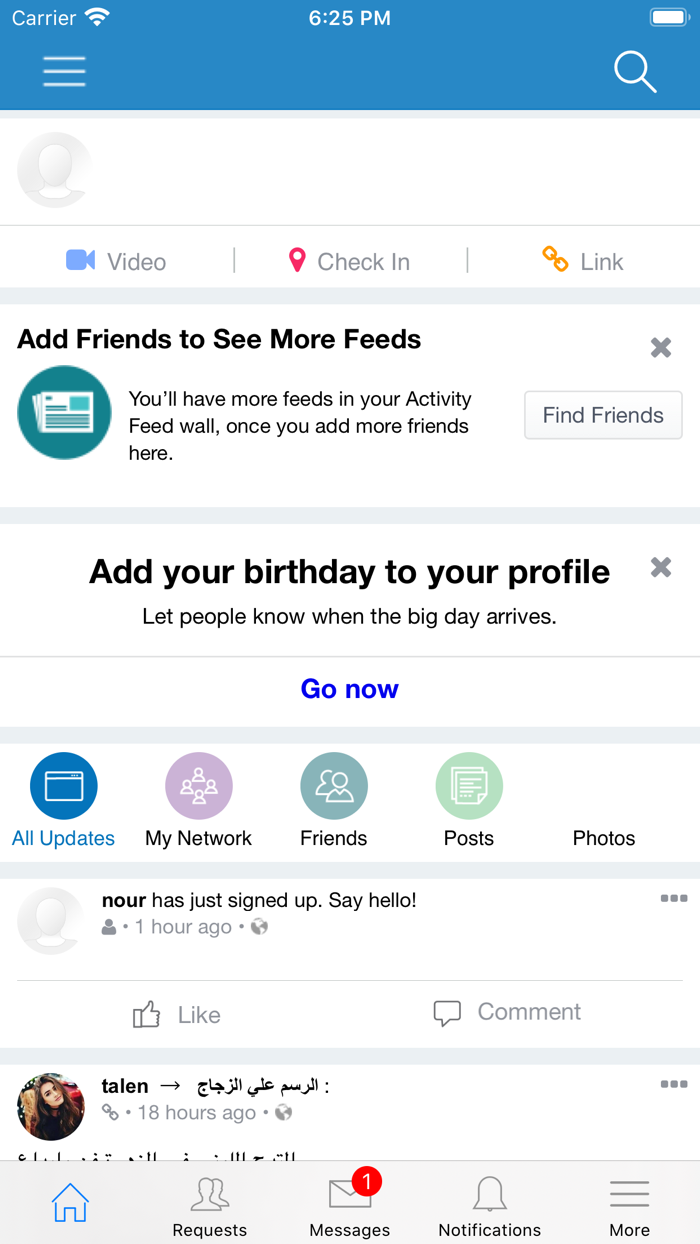This screenshot has height=1244, width=700.
Task: Tap the Check In location option
Action: [x=349, y=261]
